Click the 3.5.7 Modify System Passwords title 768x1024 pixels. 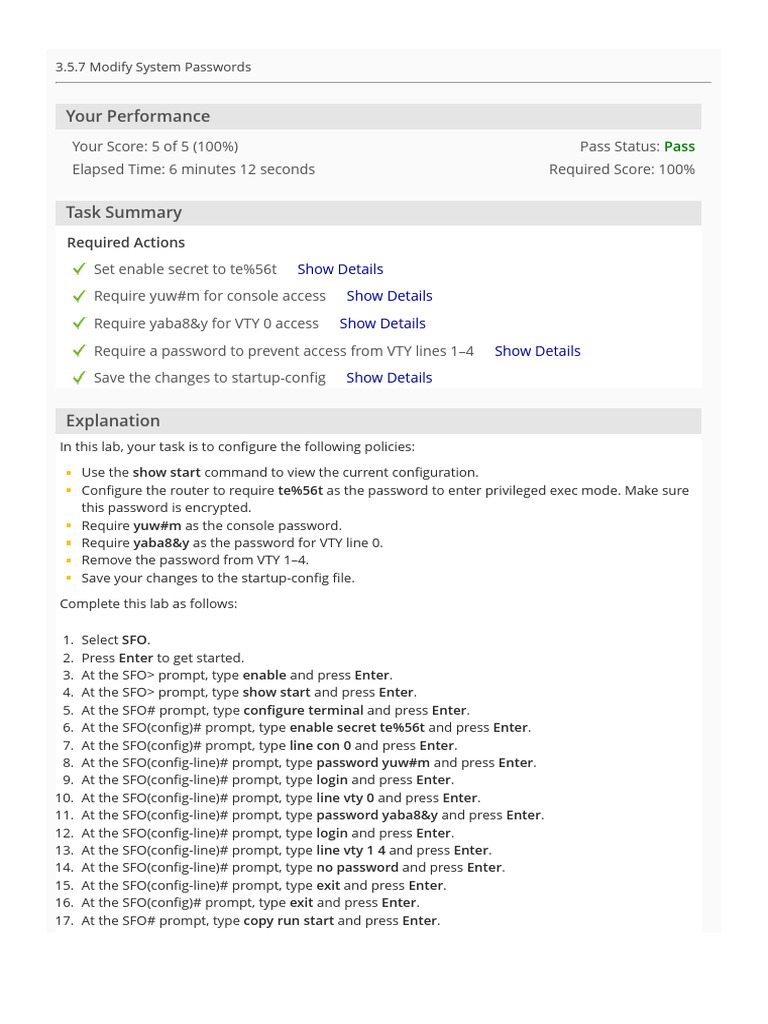[x=153, y=67]
